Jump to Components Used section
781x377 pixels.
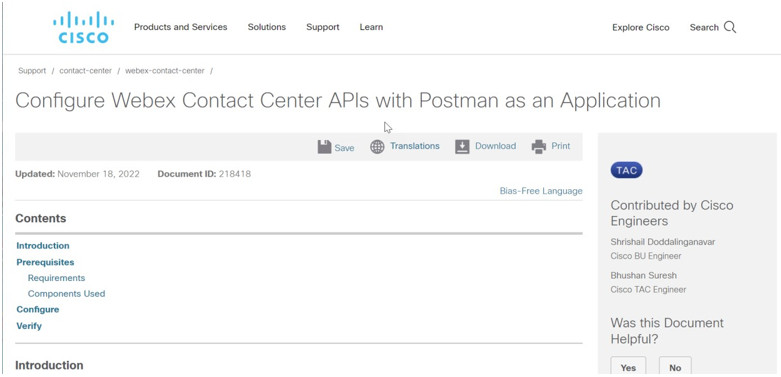point(66,294)
